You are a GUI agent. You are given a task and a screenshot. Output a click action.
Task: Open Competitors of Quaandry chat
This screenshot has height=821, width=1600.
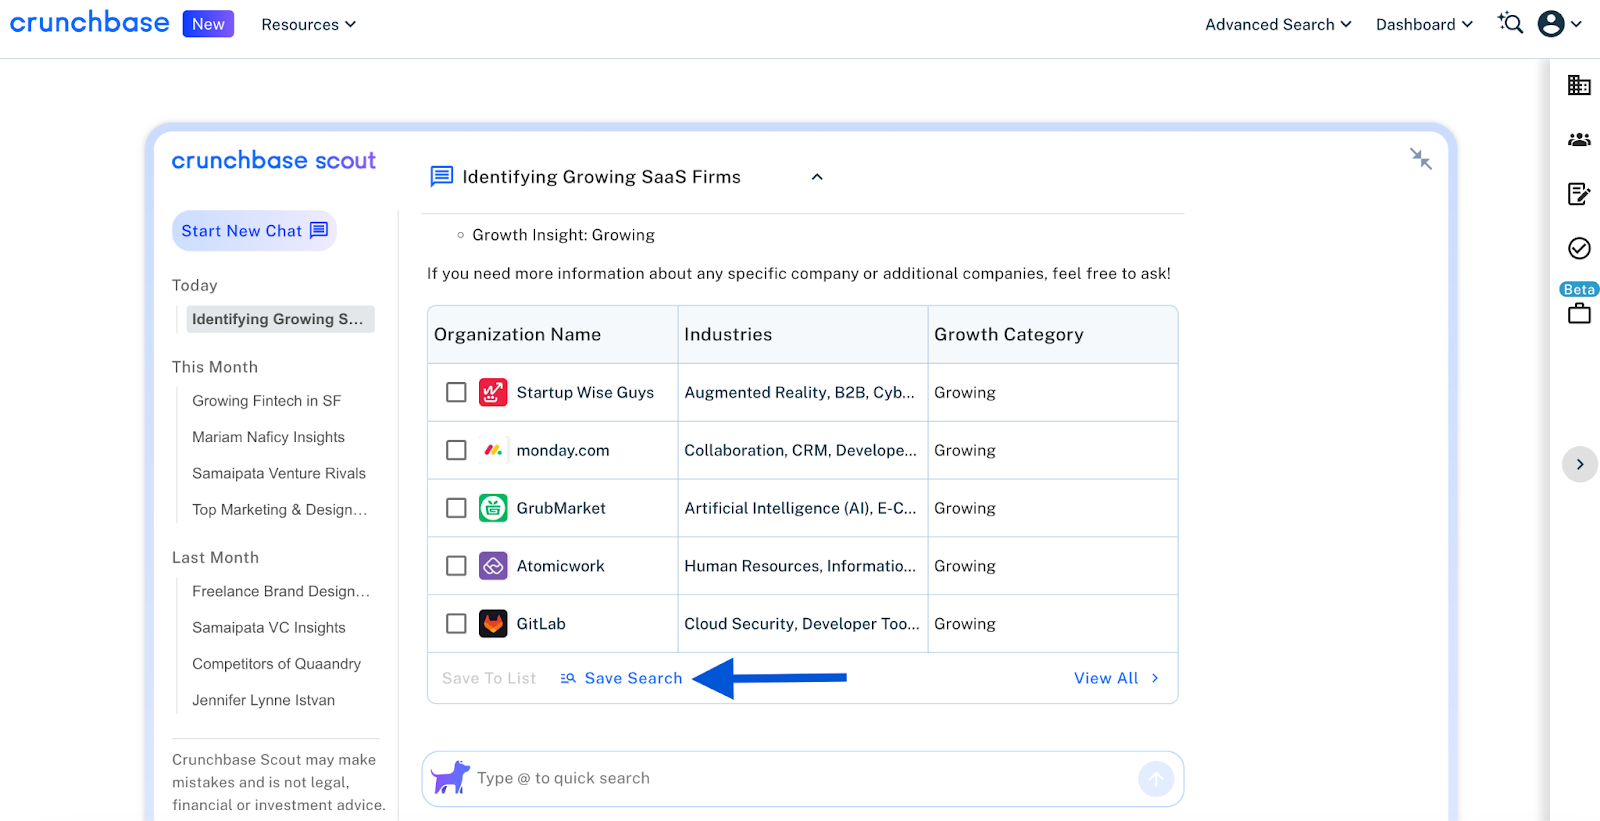[x=276, y=664]
